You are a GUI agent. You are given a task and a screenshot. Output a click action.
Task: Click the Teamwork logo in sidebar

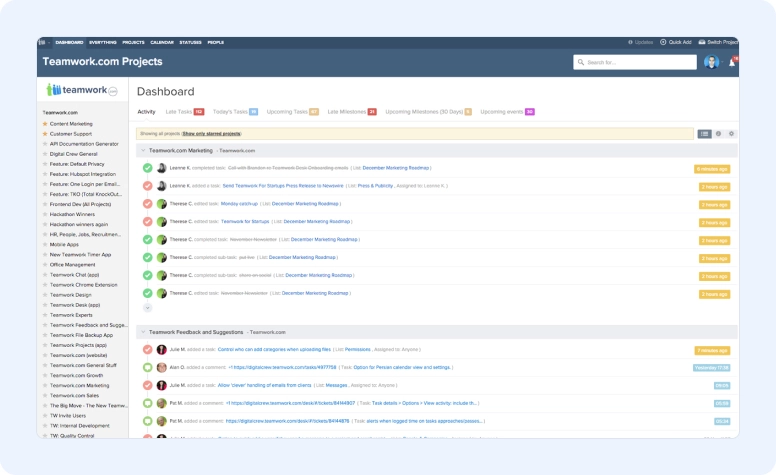tap(82, 90)
